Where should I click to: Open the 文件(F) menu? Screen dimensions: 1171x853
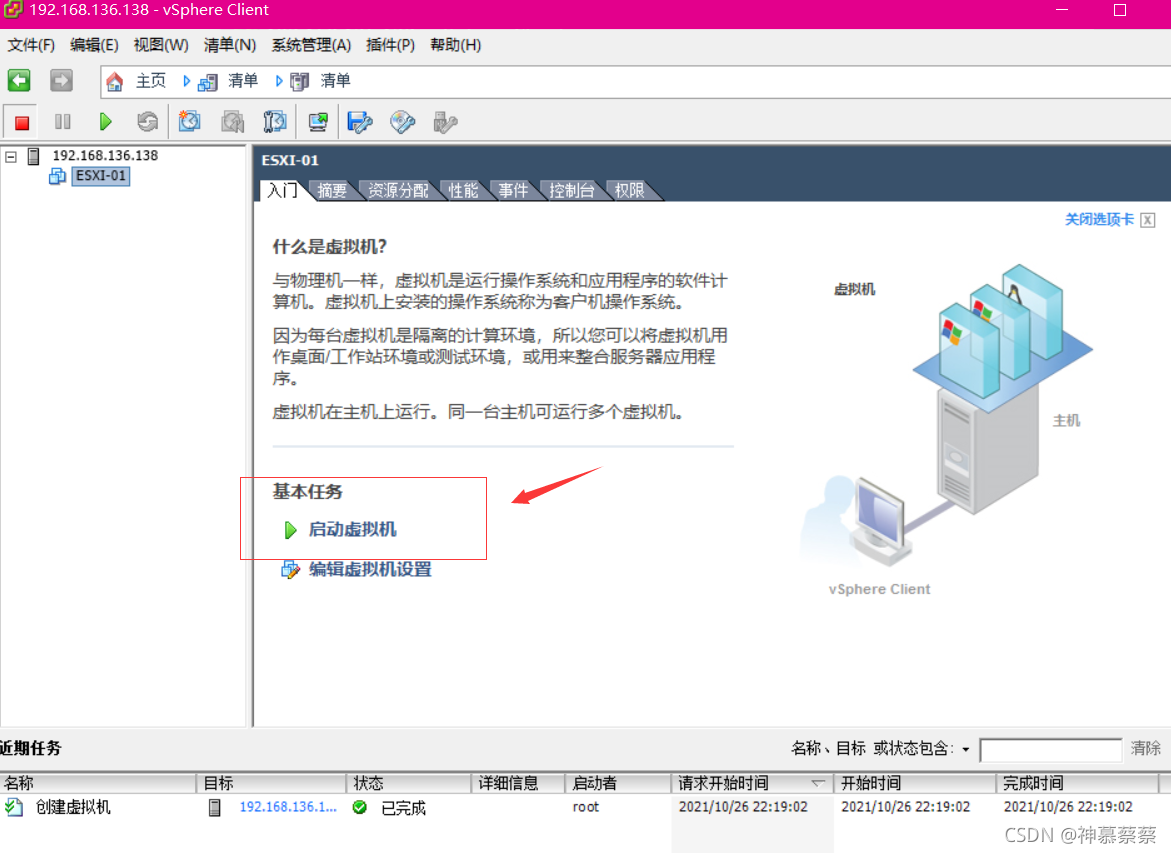click(x=31, y=46)
